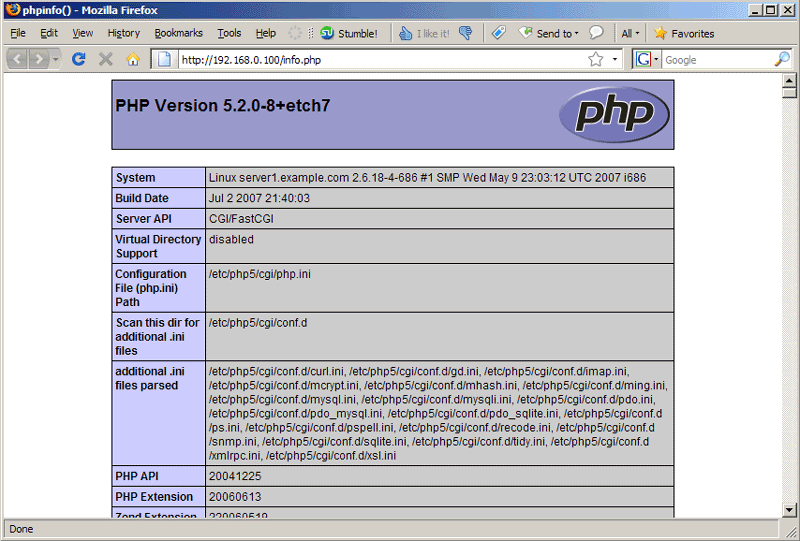Click the PHP logo image
Screen dimensions: 800x541
click(614, 114)
